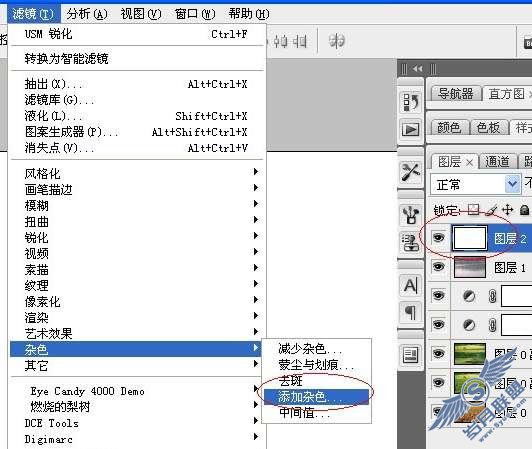Open 抽出(X) from Filter menu
Screen dimensions: 532x449
(136, 84)
